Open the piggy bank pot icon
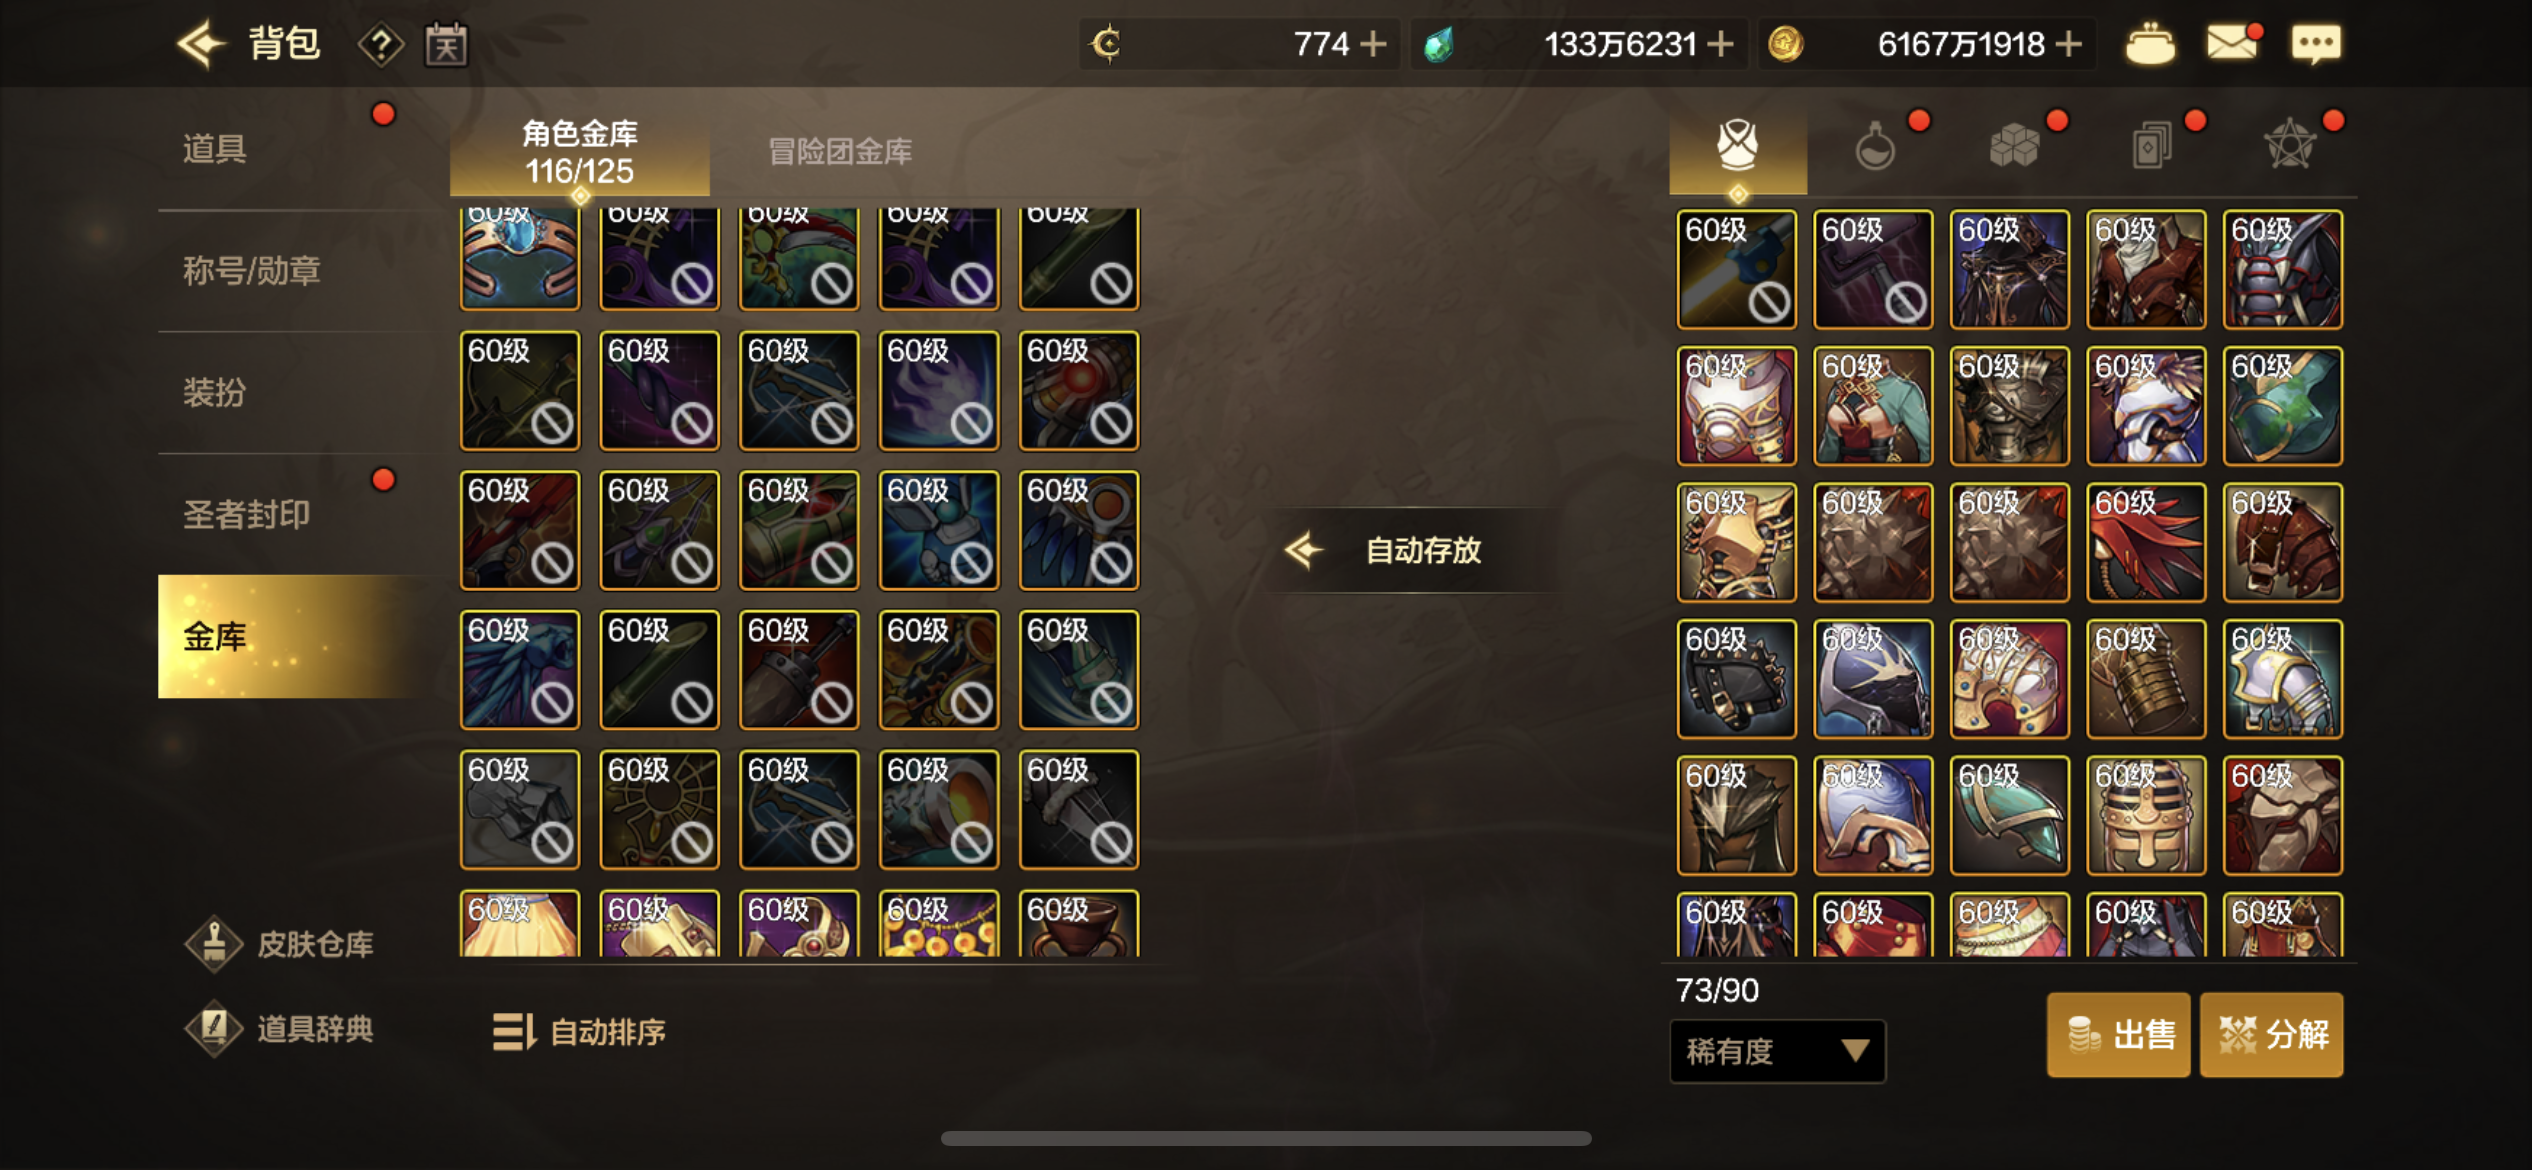The height and width of the screenshot is (1170, 2532). click(2150, 44)
